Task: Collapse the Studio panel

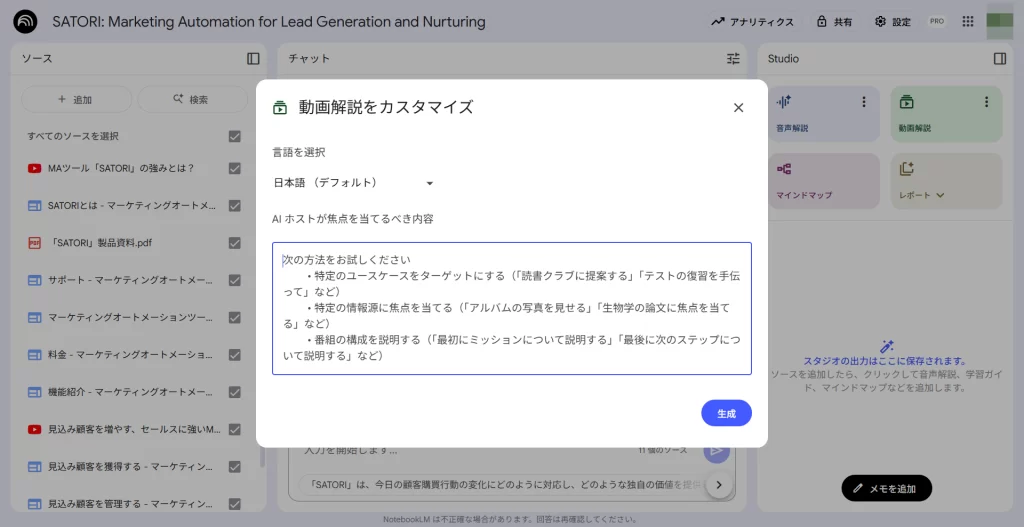Action: [x=1000, y=59]
